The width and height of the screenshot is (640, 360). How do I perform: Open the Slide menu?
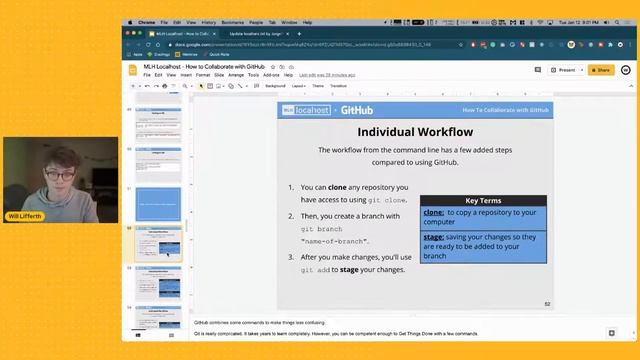219,75
